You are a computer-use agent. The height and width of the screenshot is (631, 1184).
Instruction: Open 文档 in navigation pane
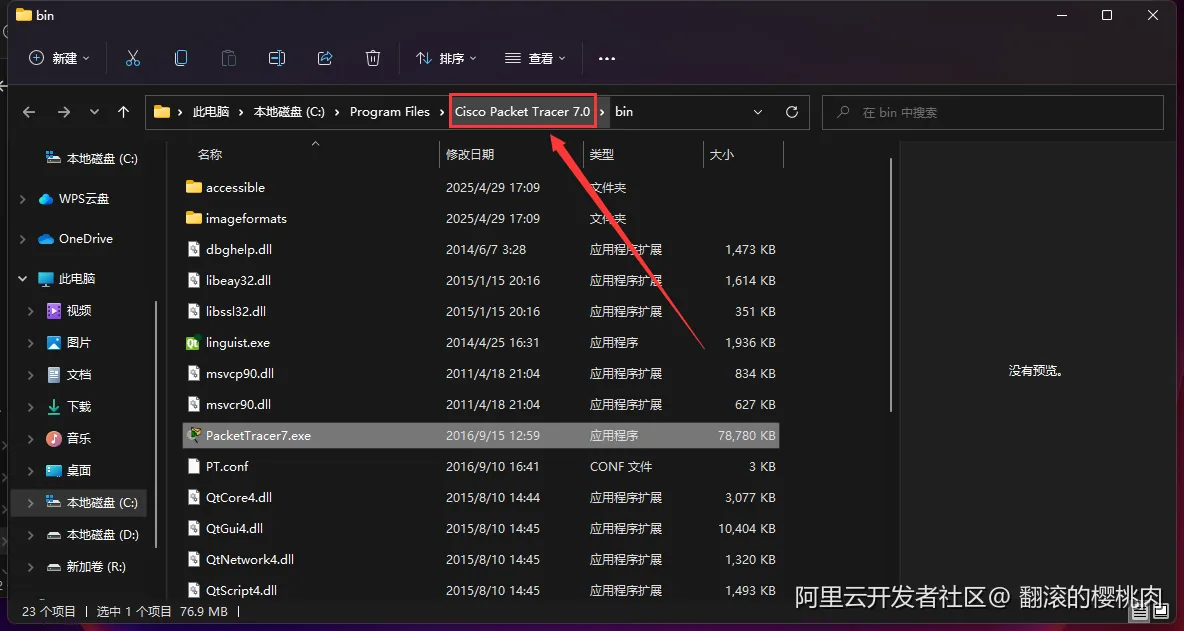click(79, 374)
